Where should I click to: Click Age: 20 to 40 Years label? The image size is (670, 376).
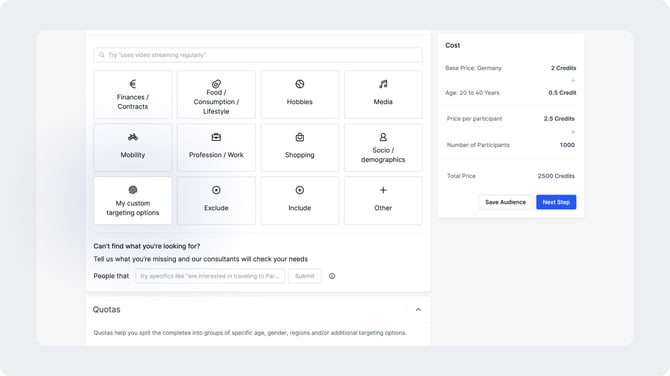click(x=472, y=93)
